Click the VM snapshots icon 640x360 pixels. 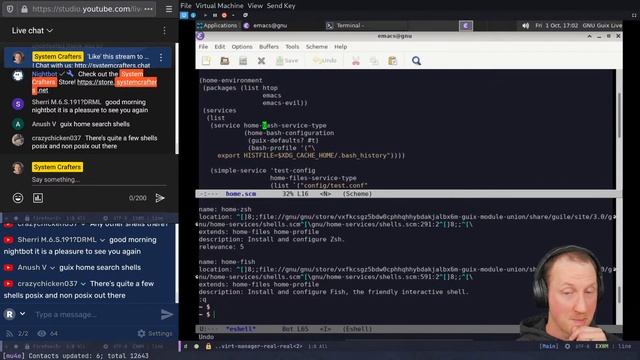click(x=245, y=15)
